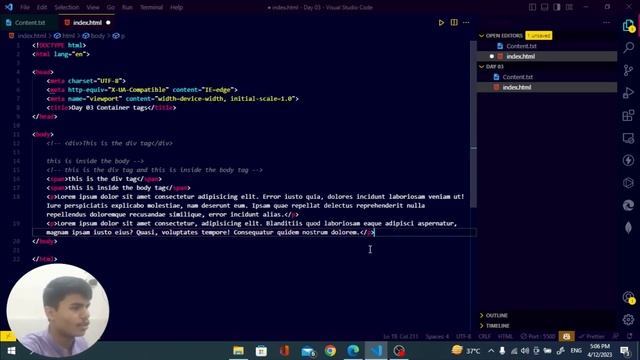Toggle secondary side bar layout icon
Screen dimensions: 640x360
point(557,7)
